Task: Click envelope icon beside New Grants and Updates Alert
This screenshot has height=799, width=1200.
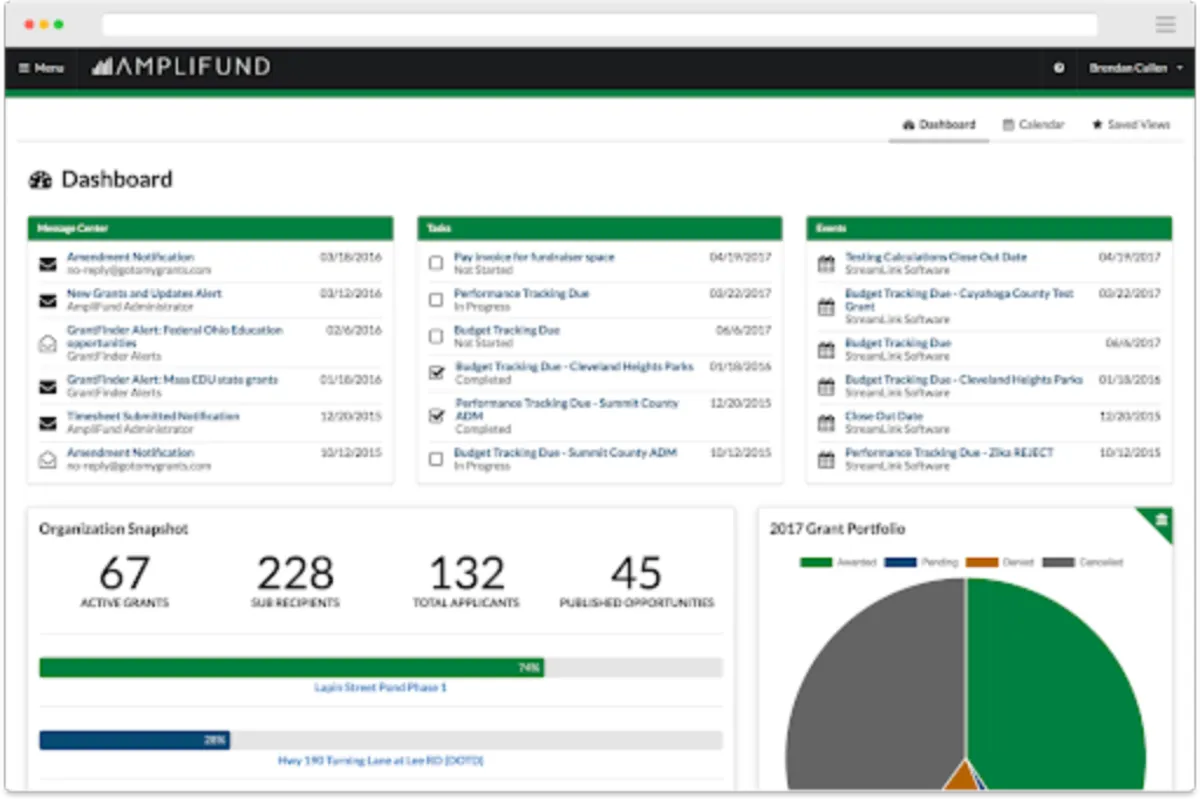Action: [x=47, y=300]
